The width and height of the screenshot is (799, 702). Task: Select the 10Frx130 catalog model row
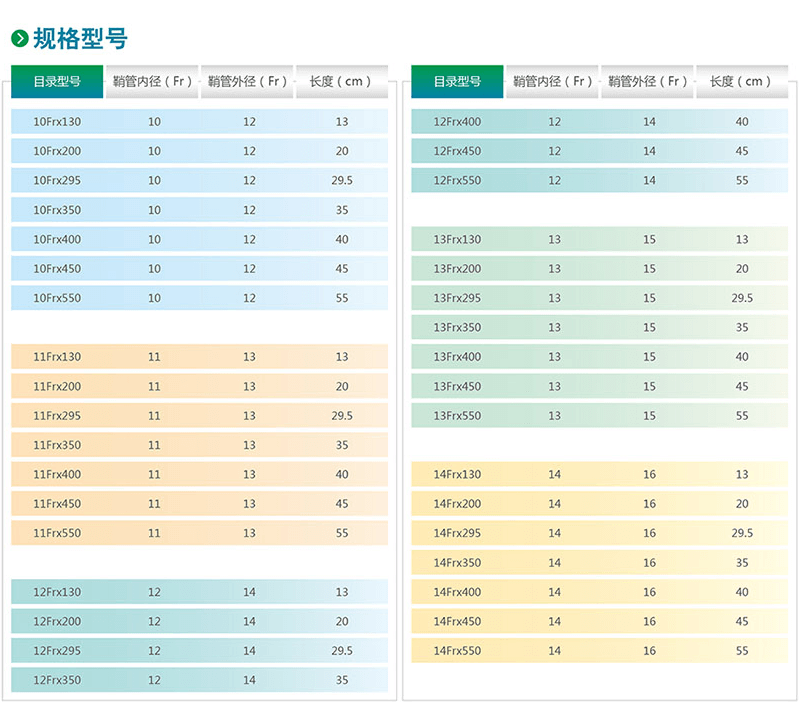coord(57,122)
